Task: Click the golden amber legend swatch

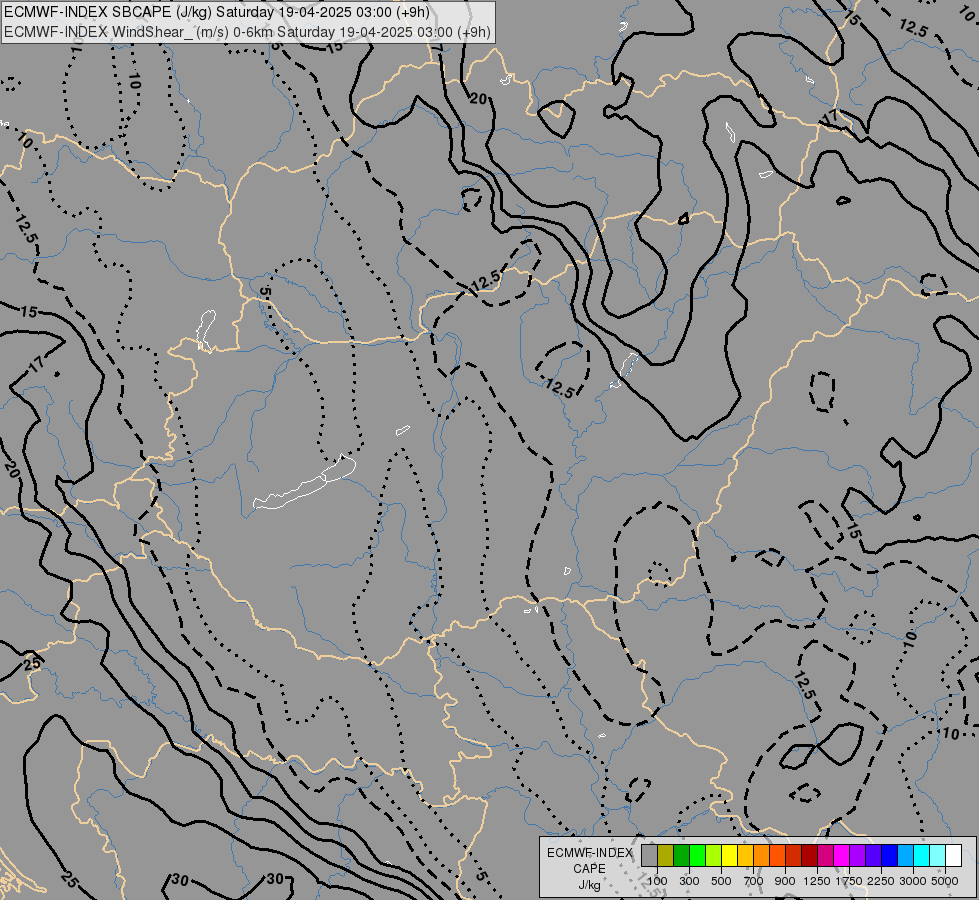Action: click(745, 856)
